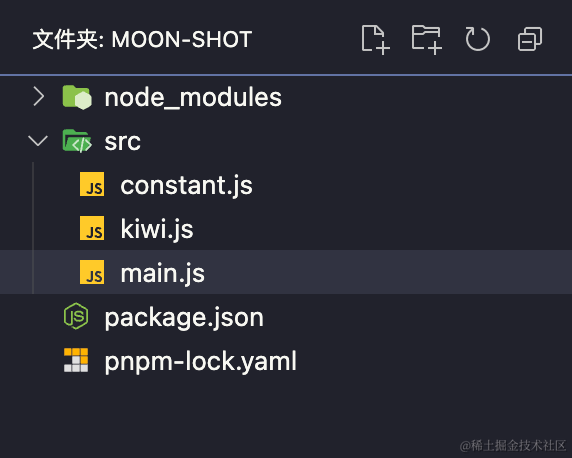Viewport: 572px width, 458px height.
Task: Click the New File icon
Action: point(375,39)
